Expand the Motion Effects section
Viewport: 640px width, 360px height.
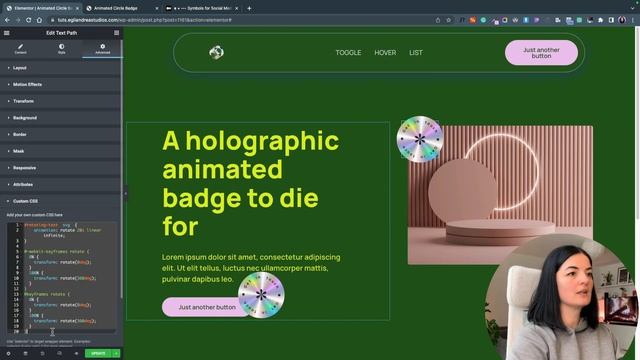(60, 84)
